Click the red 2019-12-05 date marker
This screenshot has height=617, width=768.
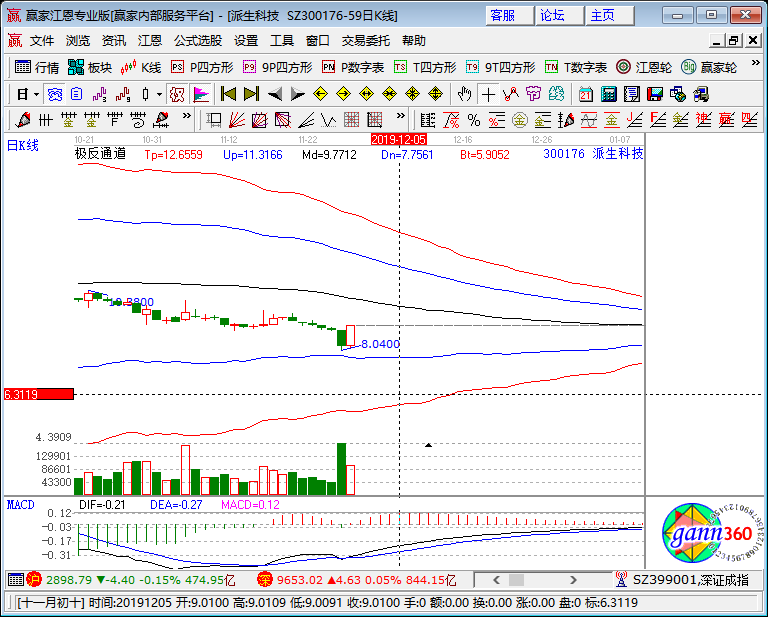[x=399, y=140]
